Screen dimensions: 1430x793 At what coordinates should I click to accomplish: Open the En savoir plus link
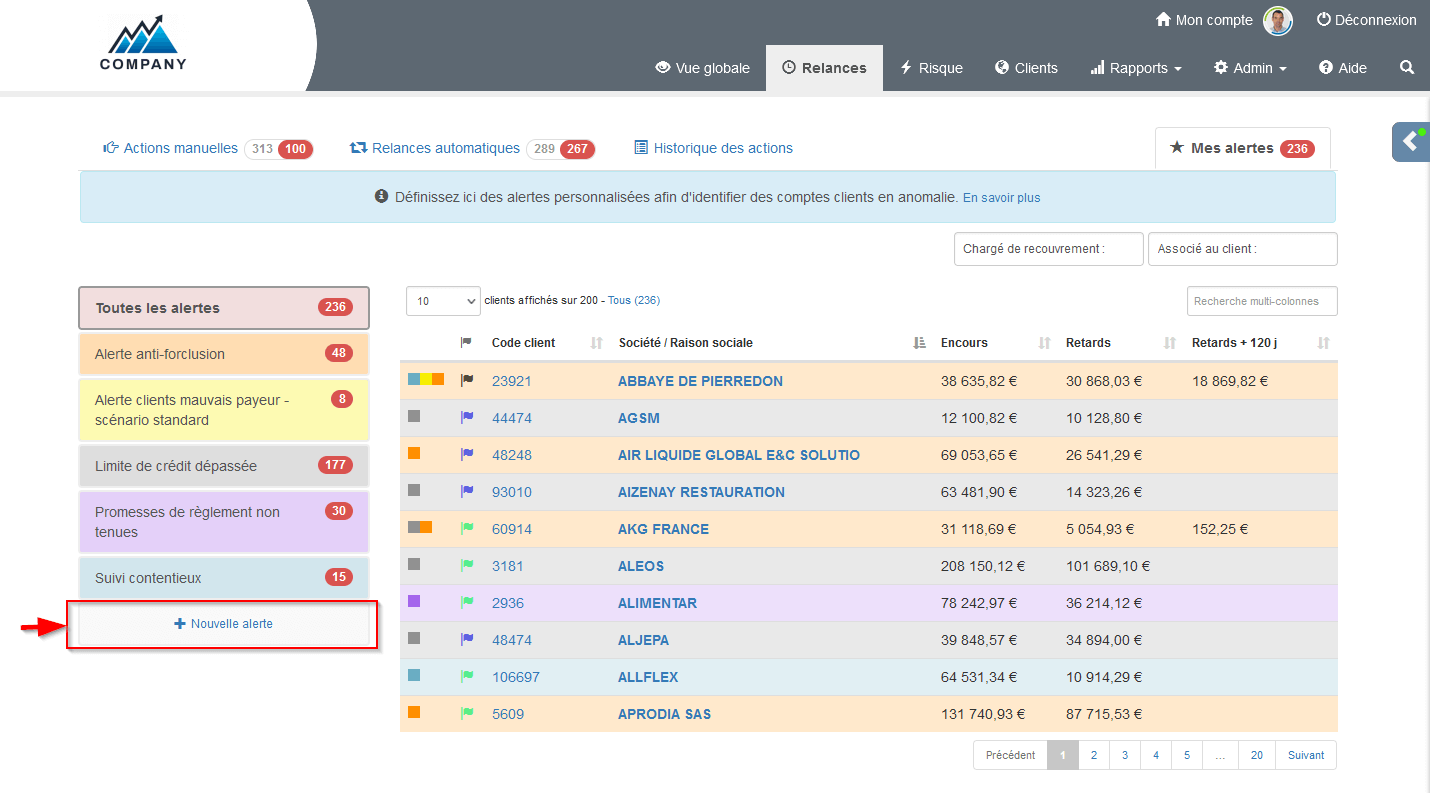point(1001,198)
